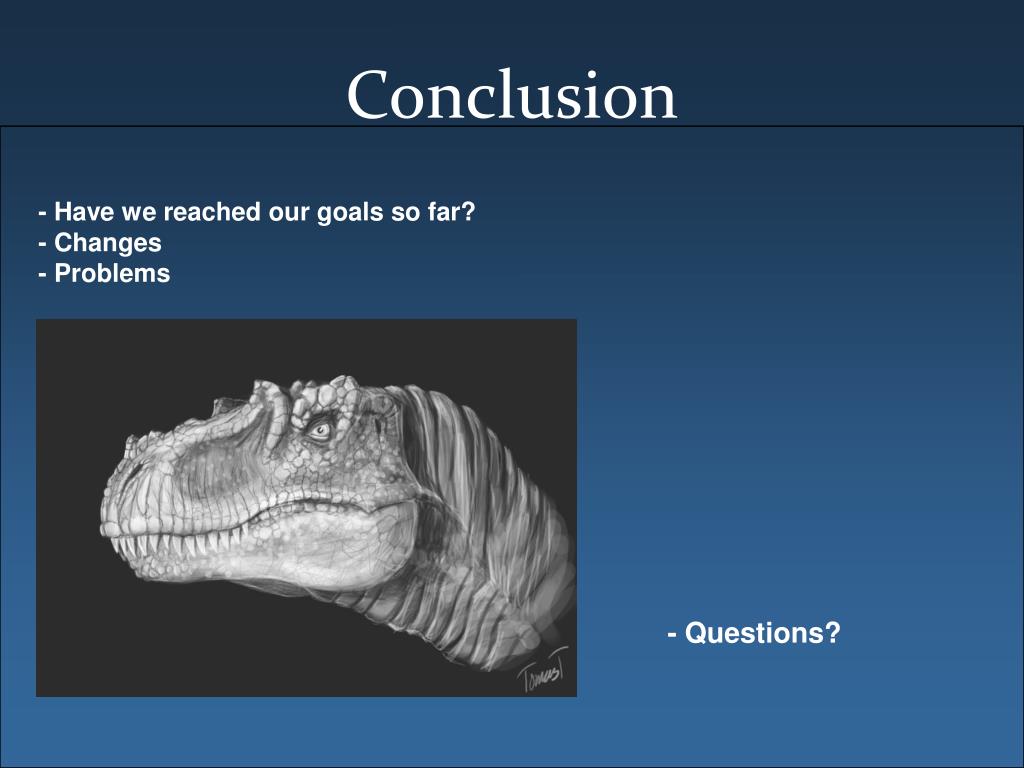Click the '- Questions?' text
The height and width of the screenshot is (768, 1024).
(x=754, y=633)
